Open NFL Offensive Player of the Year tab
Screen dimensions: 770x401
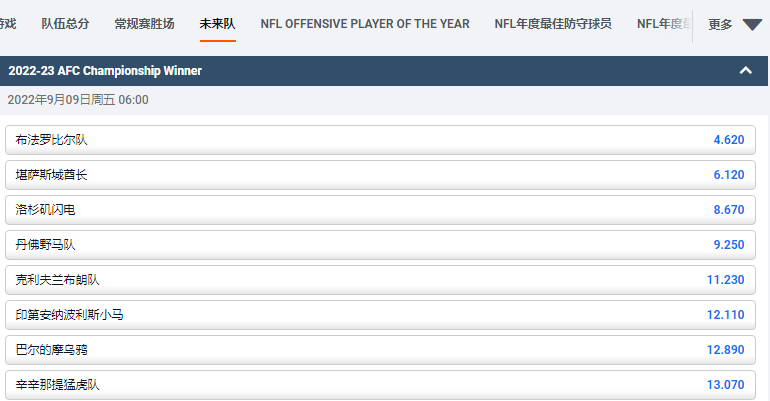coord(364,24)
